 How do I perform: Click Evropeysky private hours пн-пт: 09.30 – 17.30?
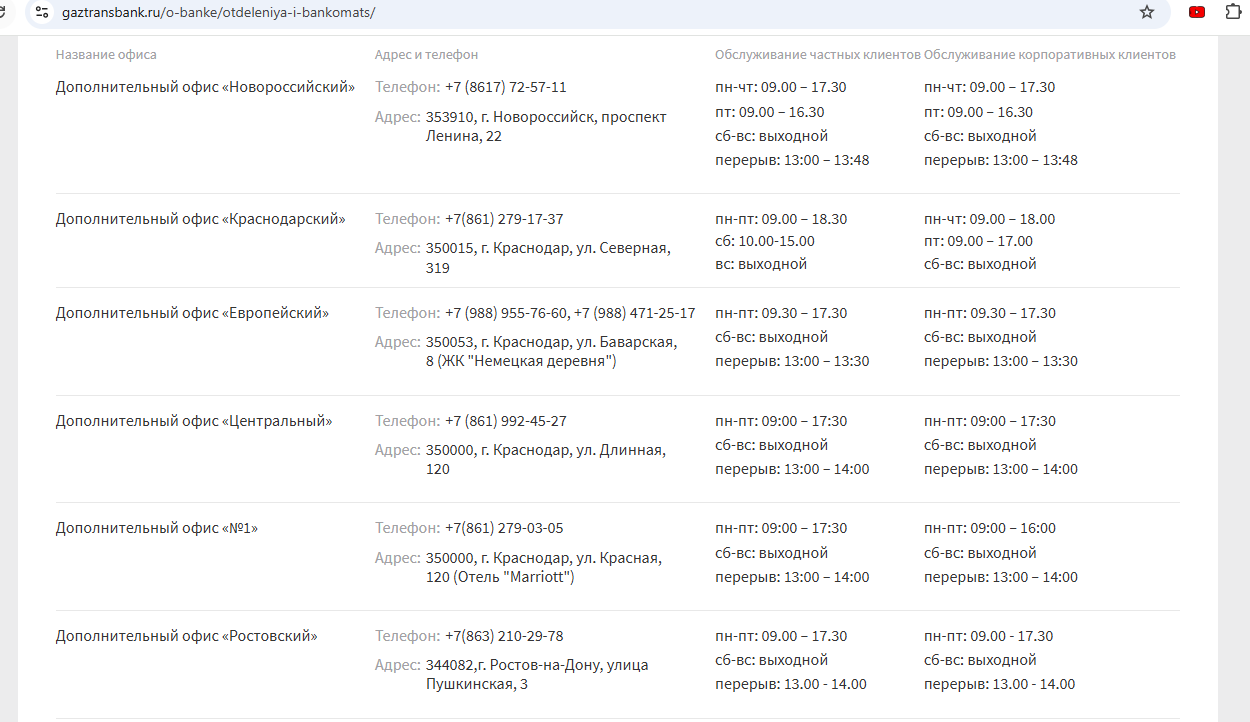(x=781, y=313)
